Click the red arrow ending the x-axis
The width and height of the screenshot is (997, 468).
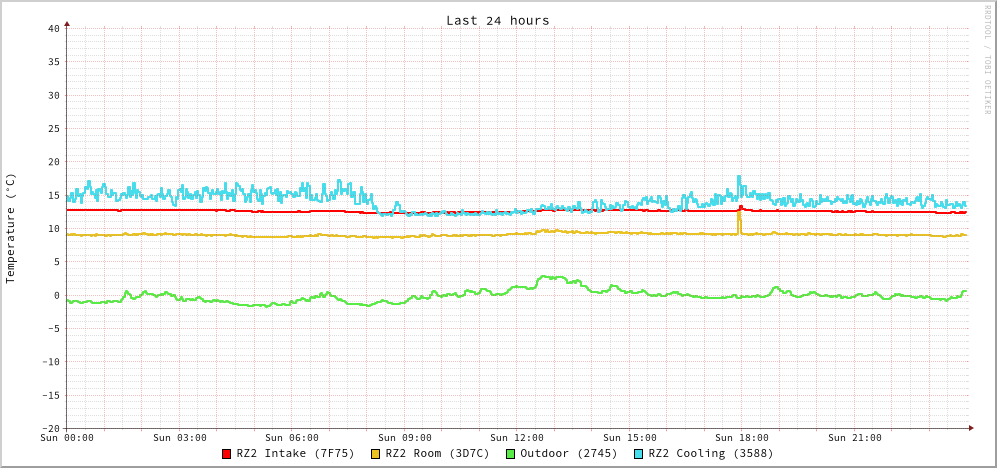(x=970, y=428)
